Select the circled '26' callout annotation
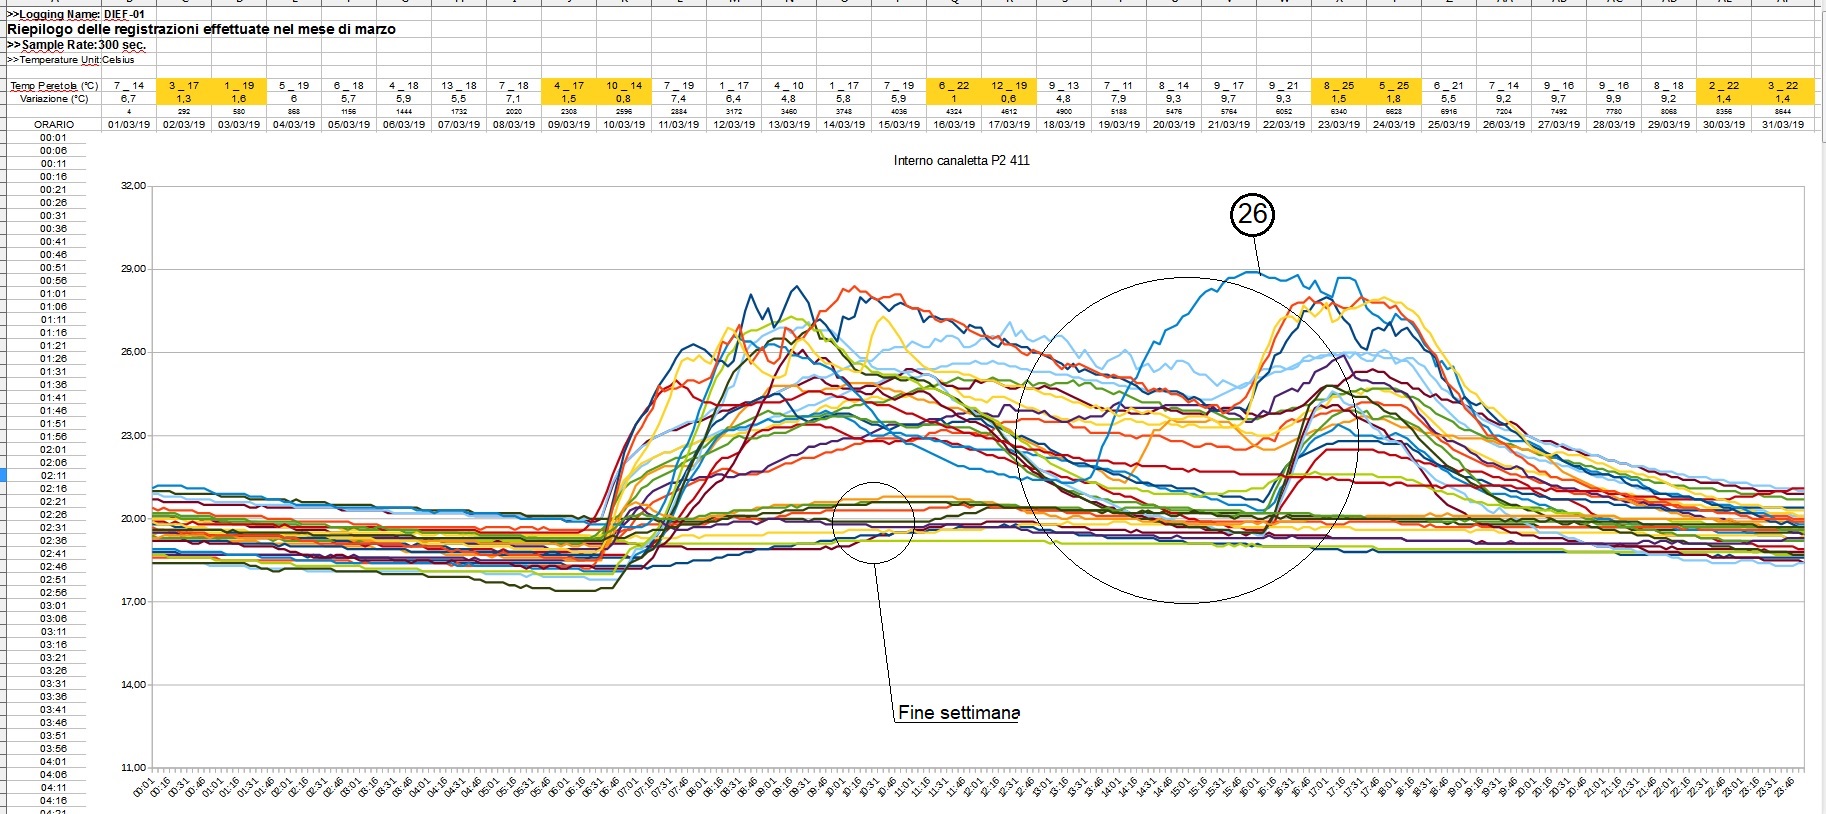The width and height of the screenshot is (1826, 814). pyautogui.click(x=1252, y=214)
